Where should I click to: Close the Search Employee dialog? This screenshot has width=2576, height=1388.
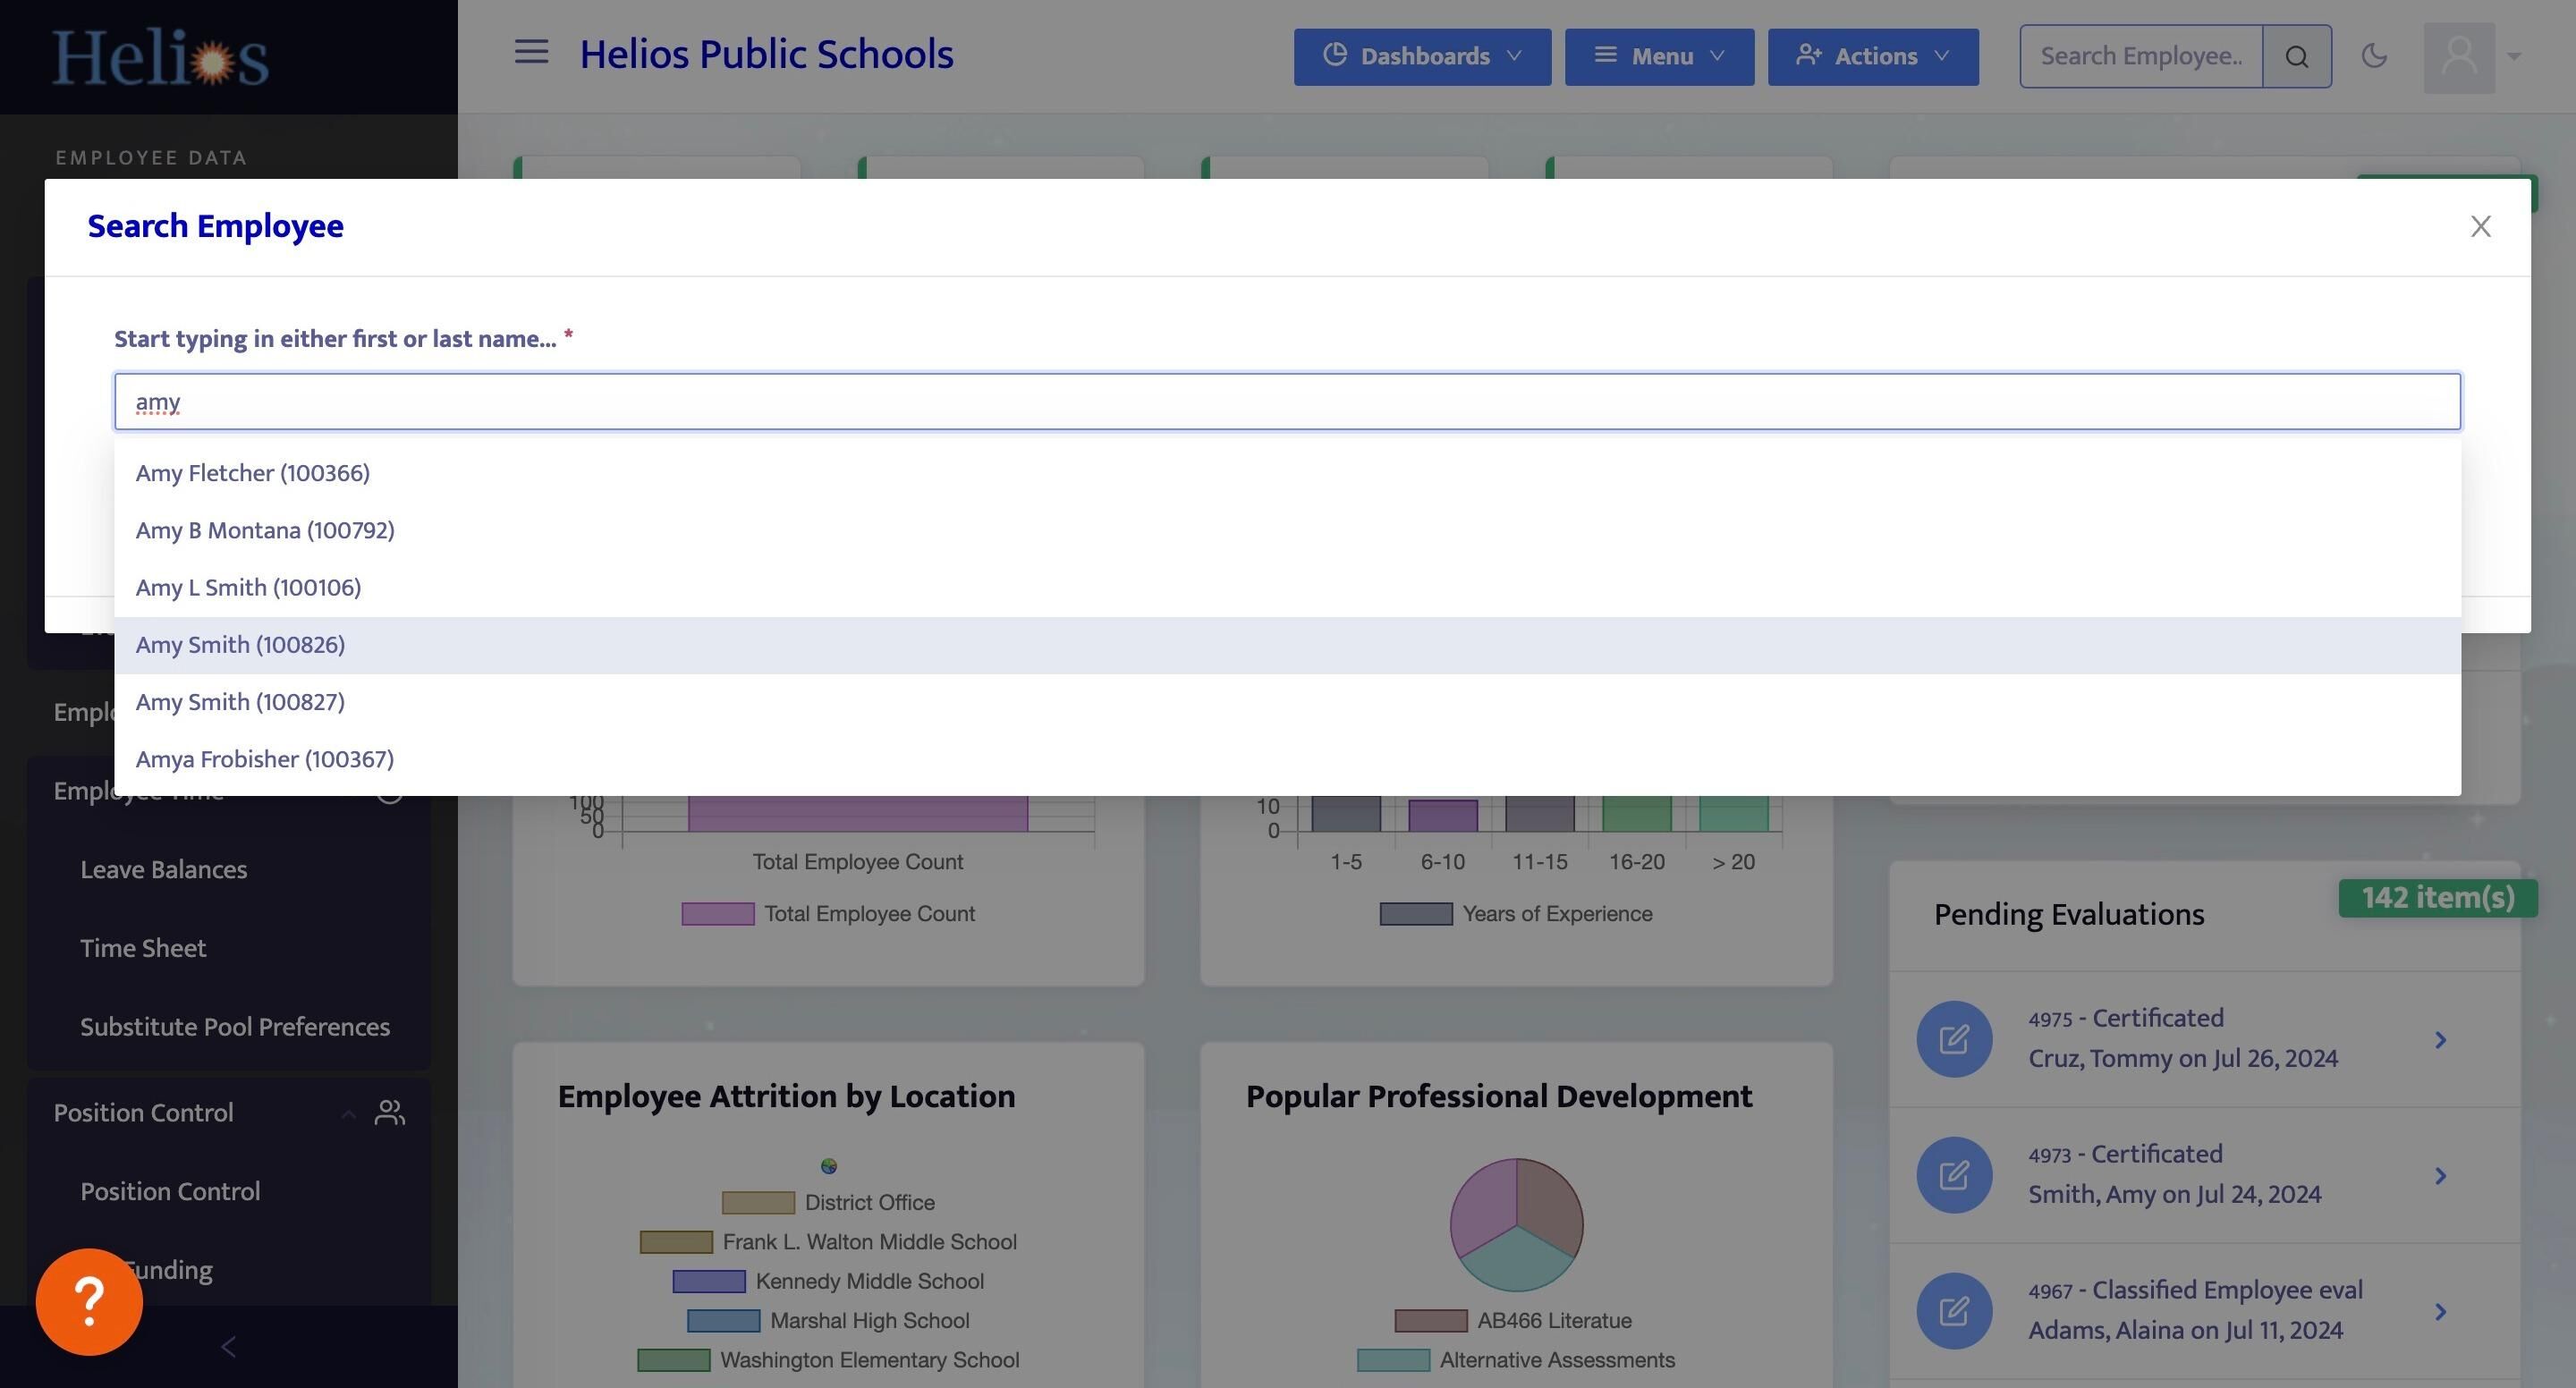(2480, 227)
